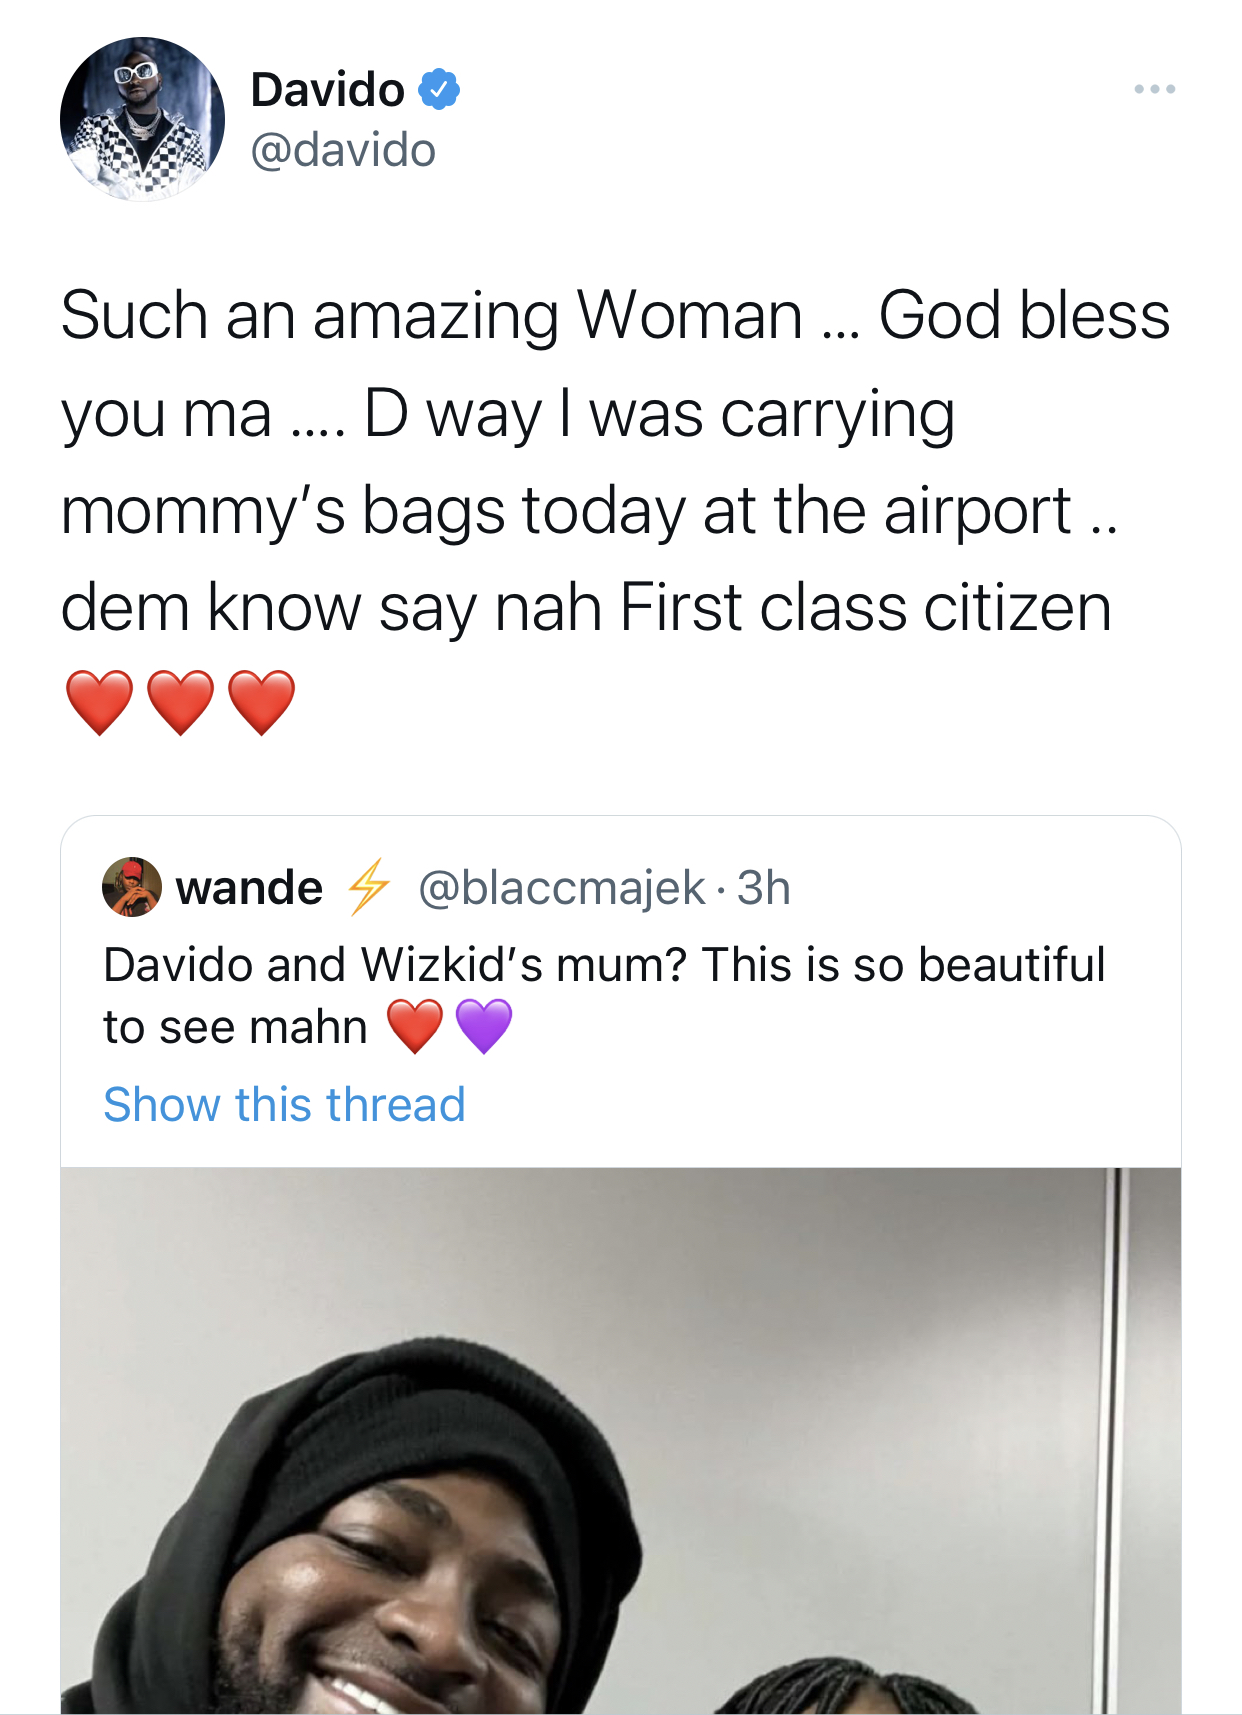Click the @davido handle
The width and height of the screenshot is (1242, 1715).
[343, 151]
